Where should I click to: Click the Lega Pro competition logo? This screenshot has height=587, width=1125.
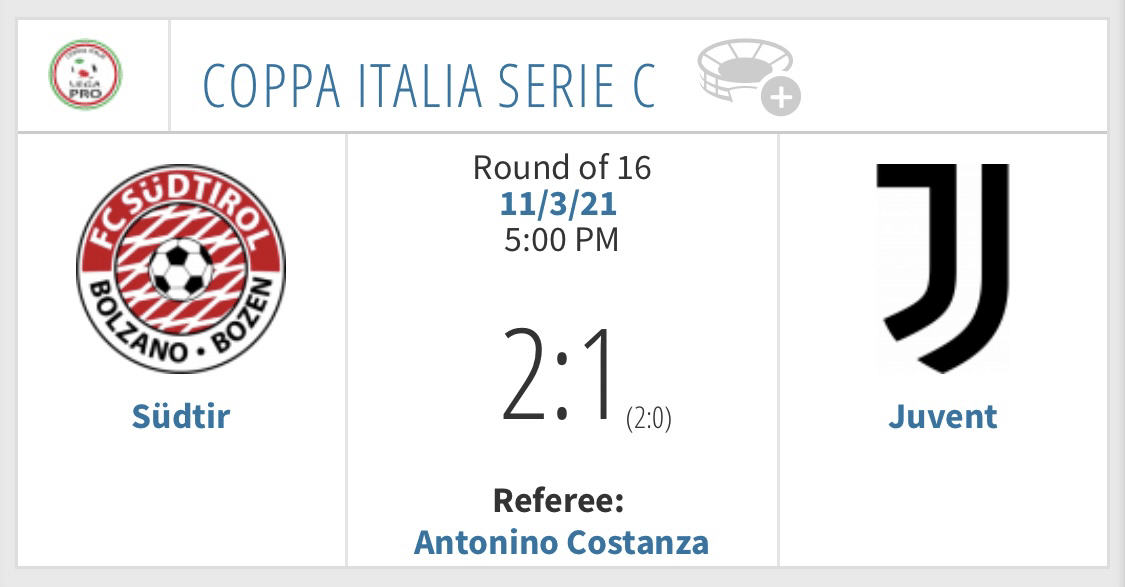(85, 75)
